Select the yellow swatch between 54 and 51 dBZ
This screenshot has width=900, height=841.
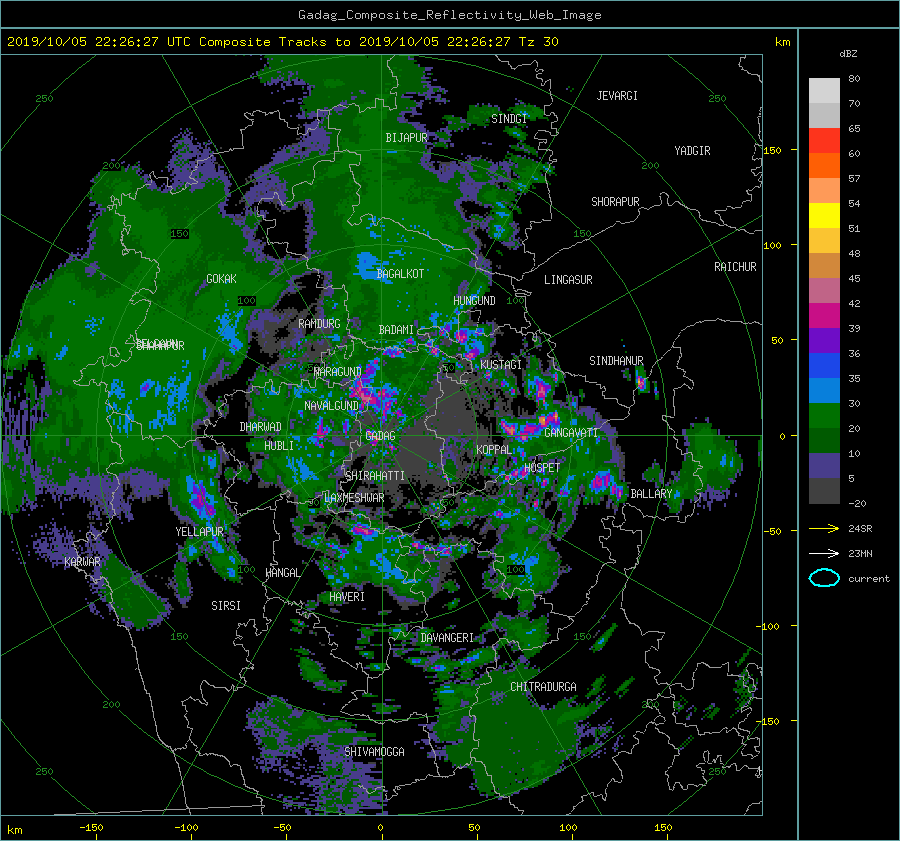point(824,216)
